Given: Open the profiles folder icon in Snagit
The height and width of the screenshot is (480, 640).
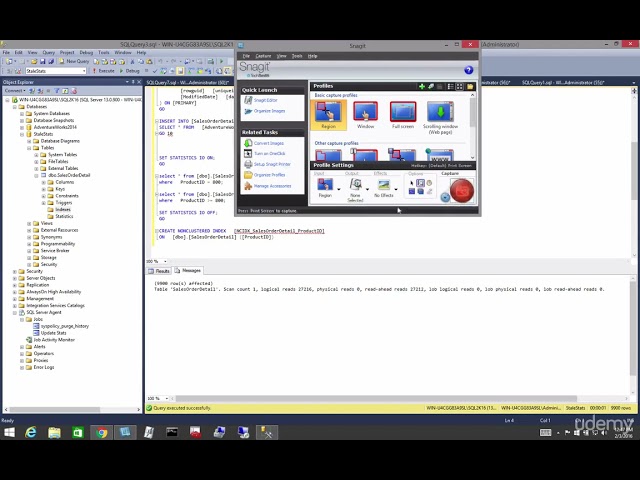Looking at the screenshot, I should tap(470, 86).
